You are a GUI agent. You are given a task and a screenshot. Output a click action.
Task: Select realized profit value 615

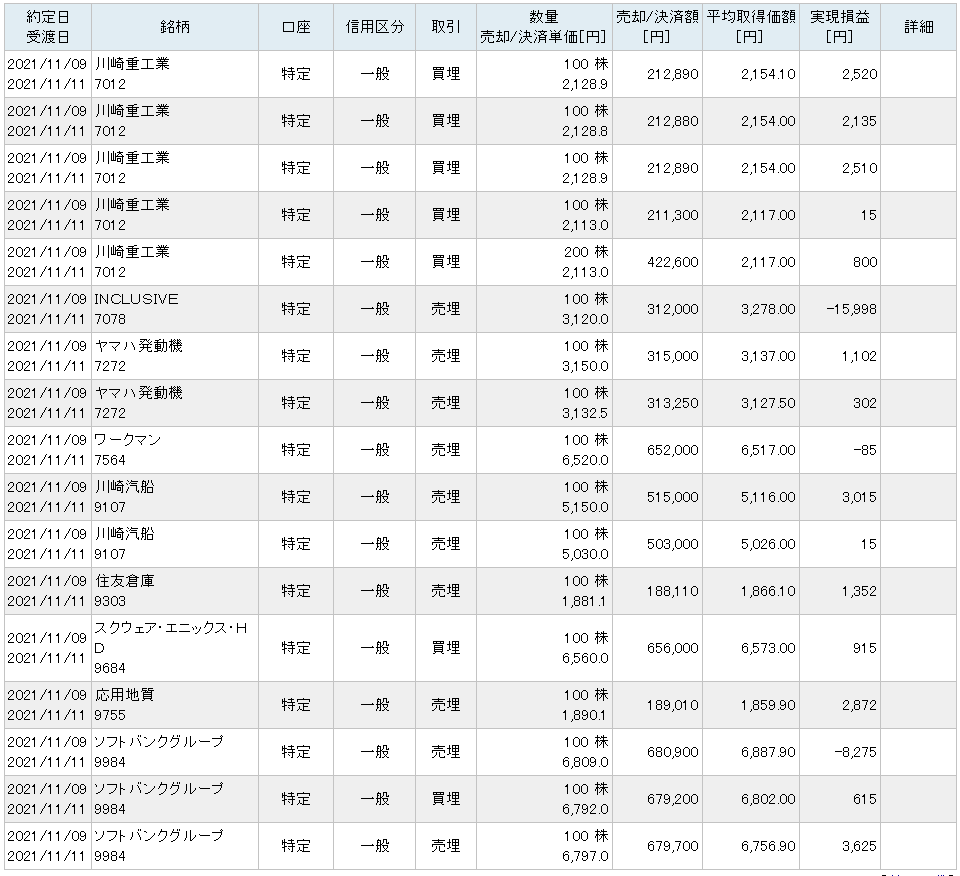click(865, 799)
